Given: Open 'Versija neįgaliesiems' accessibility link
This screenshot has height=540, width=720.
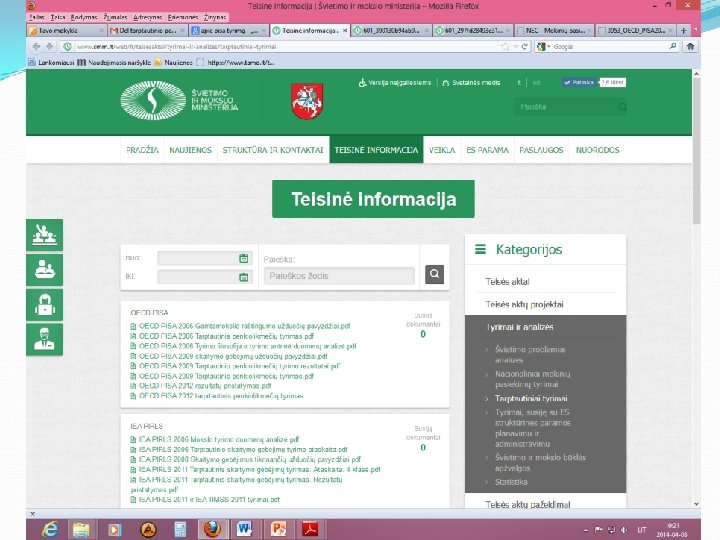Looking at the screenshot, I should [395, 83].
